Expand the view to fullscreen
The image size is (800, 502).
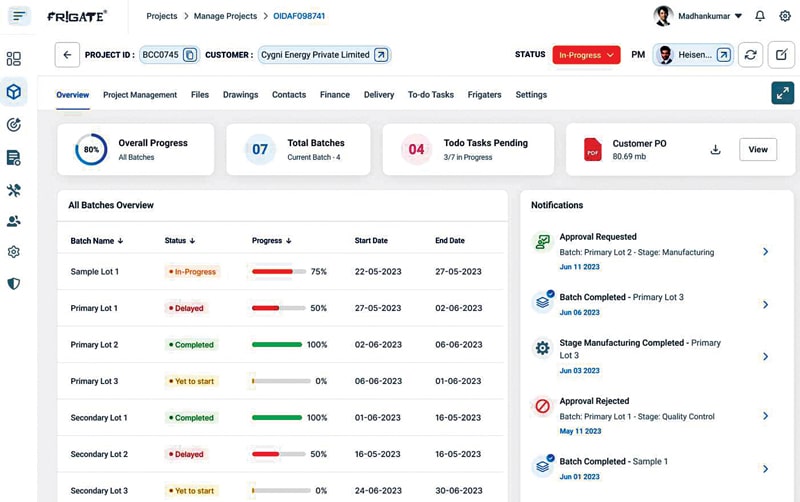click(x=782, y=93)
